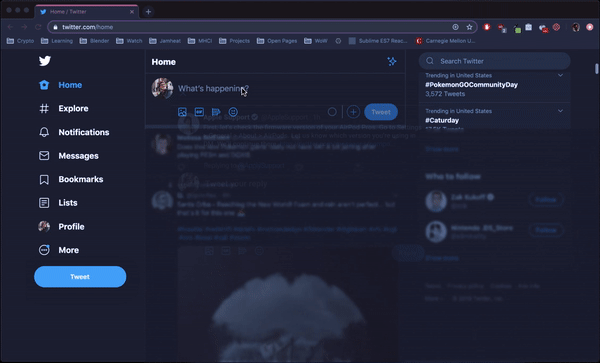600x363 pixels.
Task: Click the Twitter bird logo
Action: point(45,61)
